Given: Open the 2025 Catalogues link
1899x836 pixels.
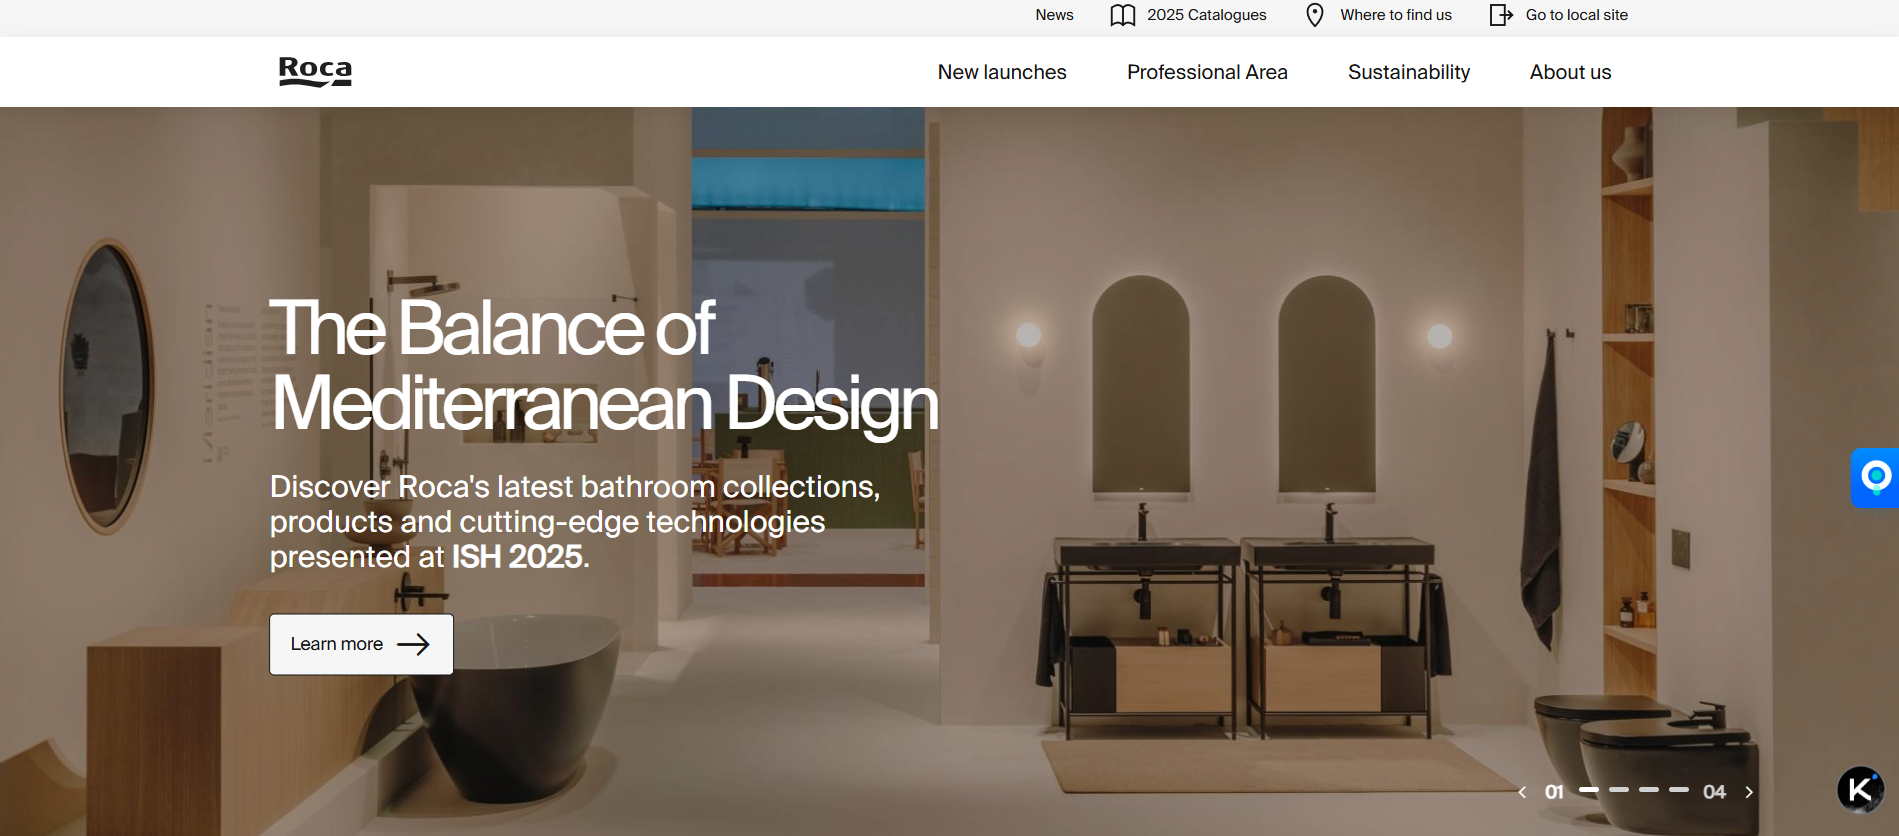Looking at the screenshot, I should click(1206, 15).
